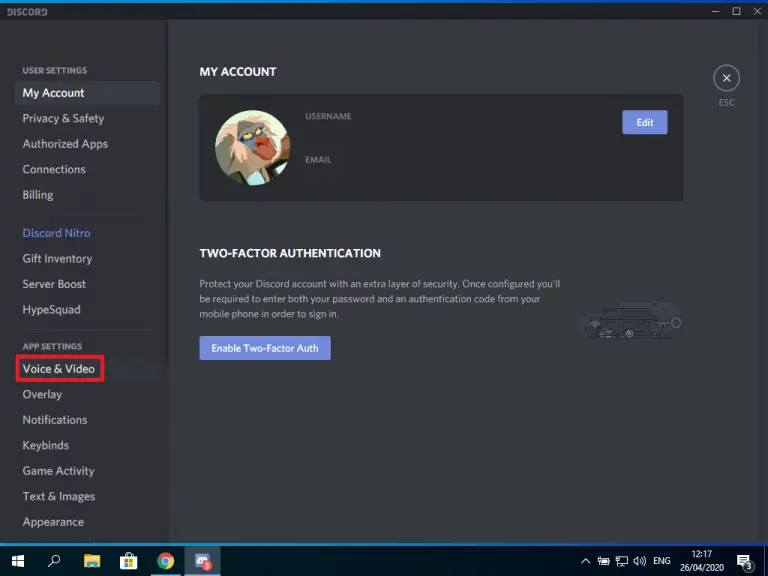
Task: Go to Privacy & Safety settings
Action: [x=63, y=119]
